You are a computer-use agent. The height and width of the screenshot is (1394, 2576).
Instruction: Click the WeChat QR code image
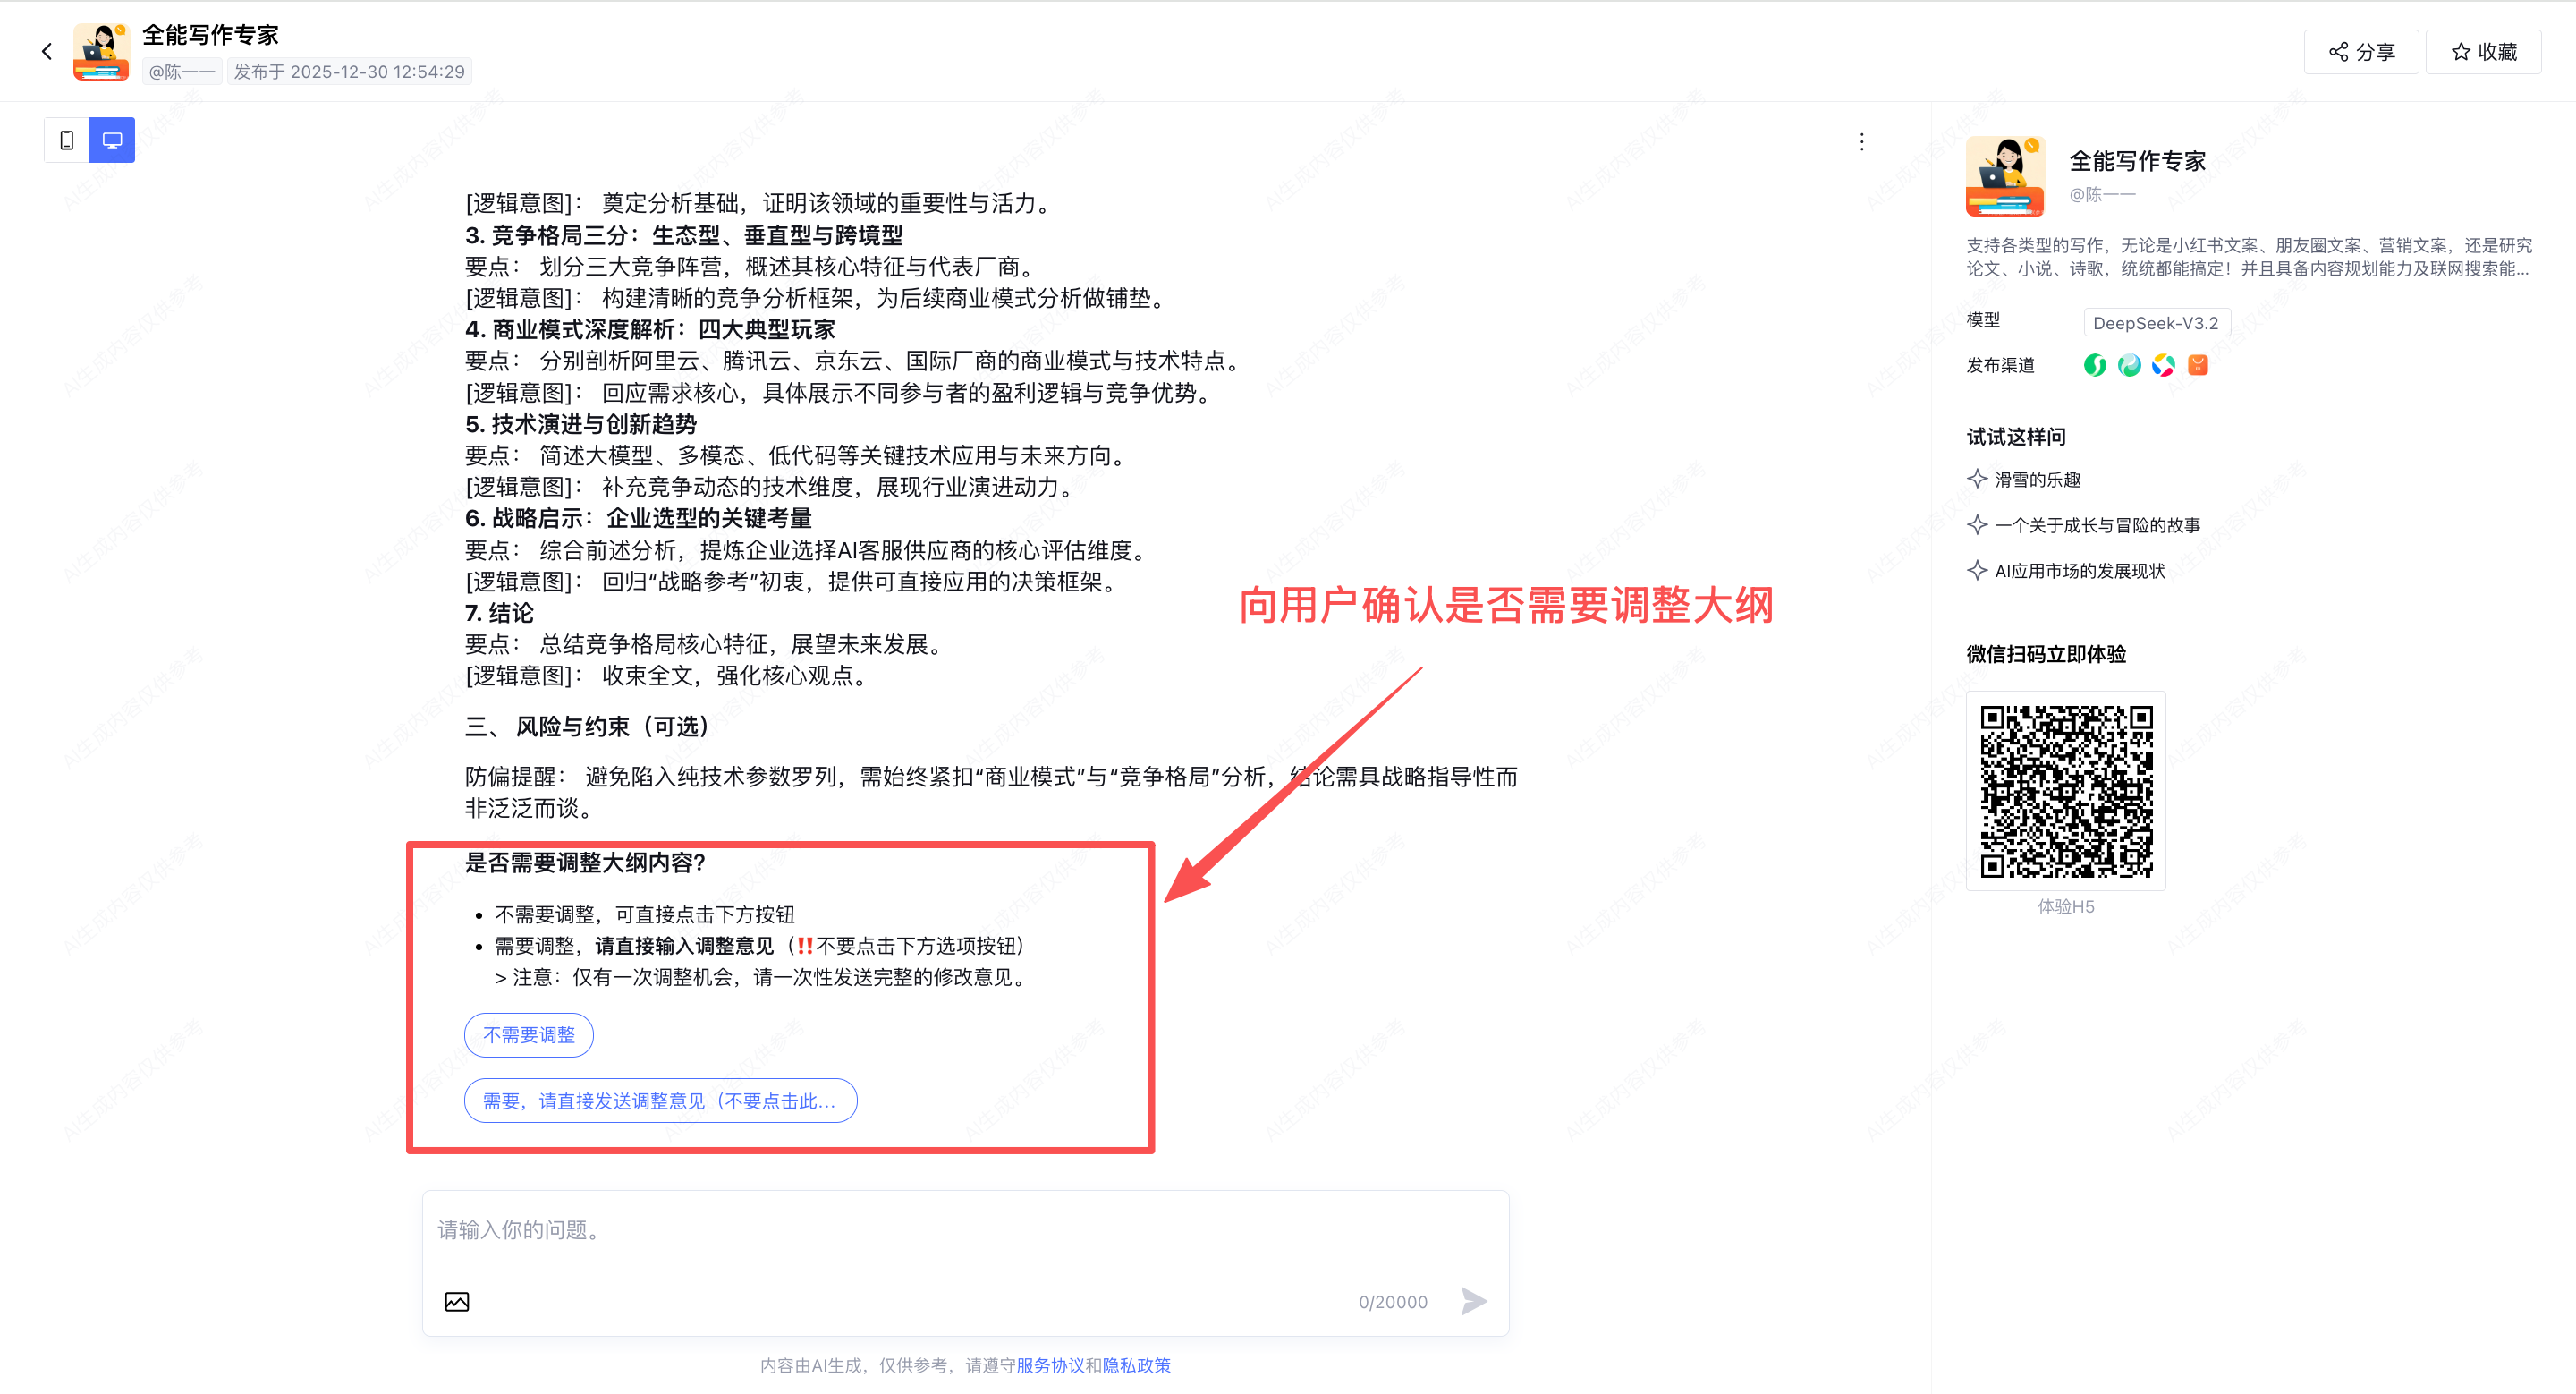(2066, 791)
